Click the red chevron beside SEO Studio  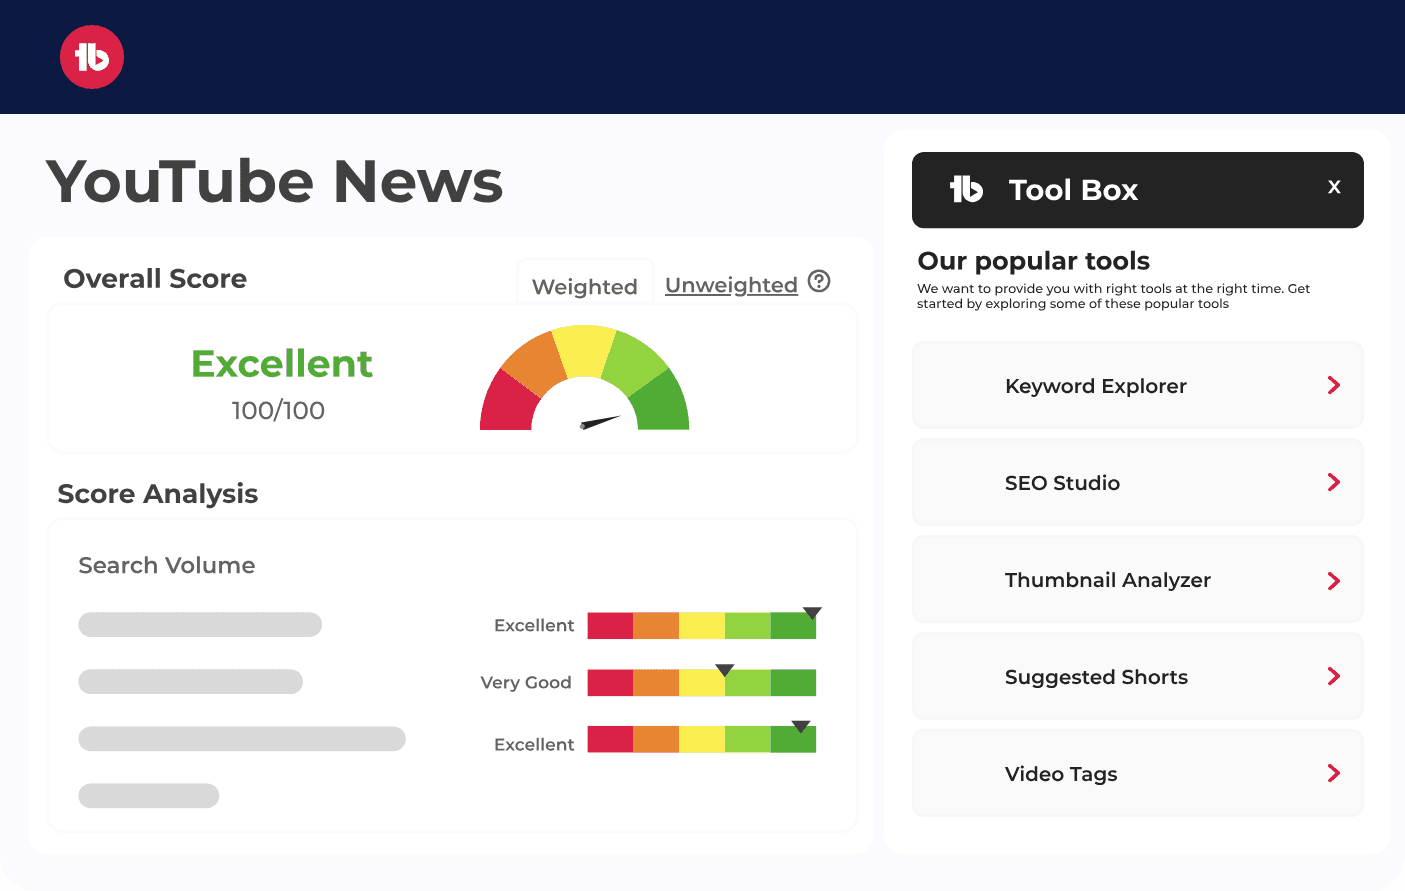[1333, 482]
